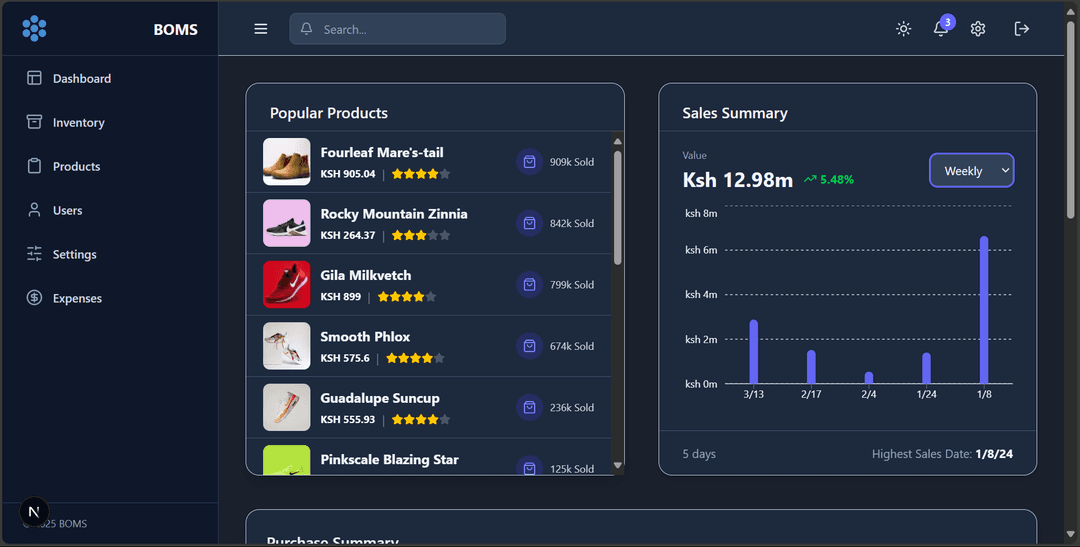
Task: Switch theme with the sun icon
Action: tap(903, 29)
